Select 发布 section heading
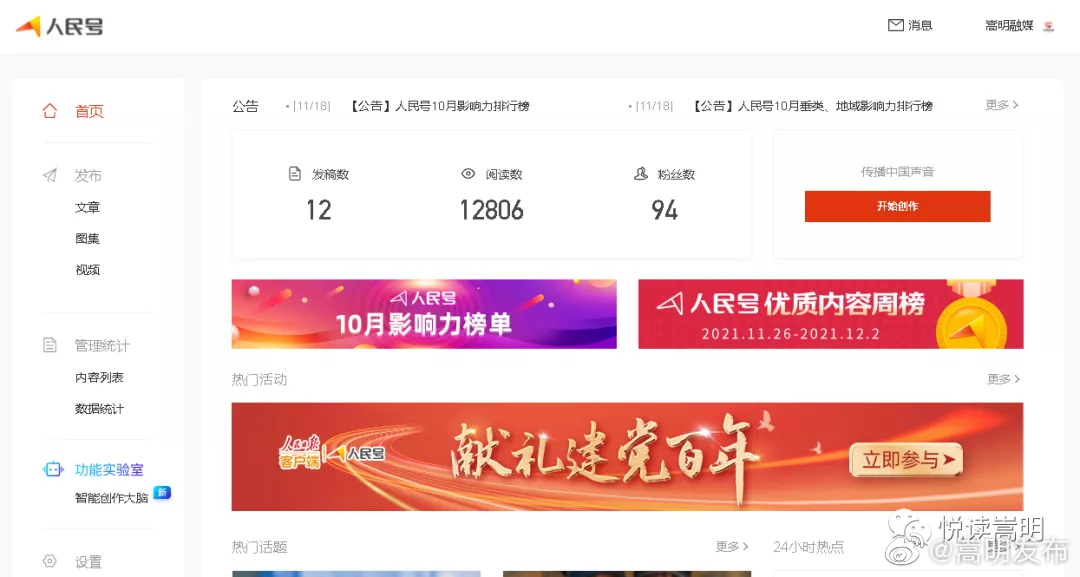The height and width of the screenshot is (577, 1080). 88,176
